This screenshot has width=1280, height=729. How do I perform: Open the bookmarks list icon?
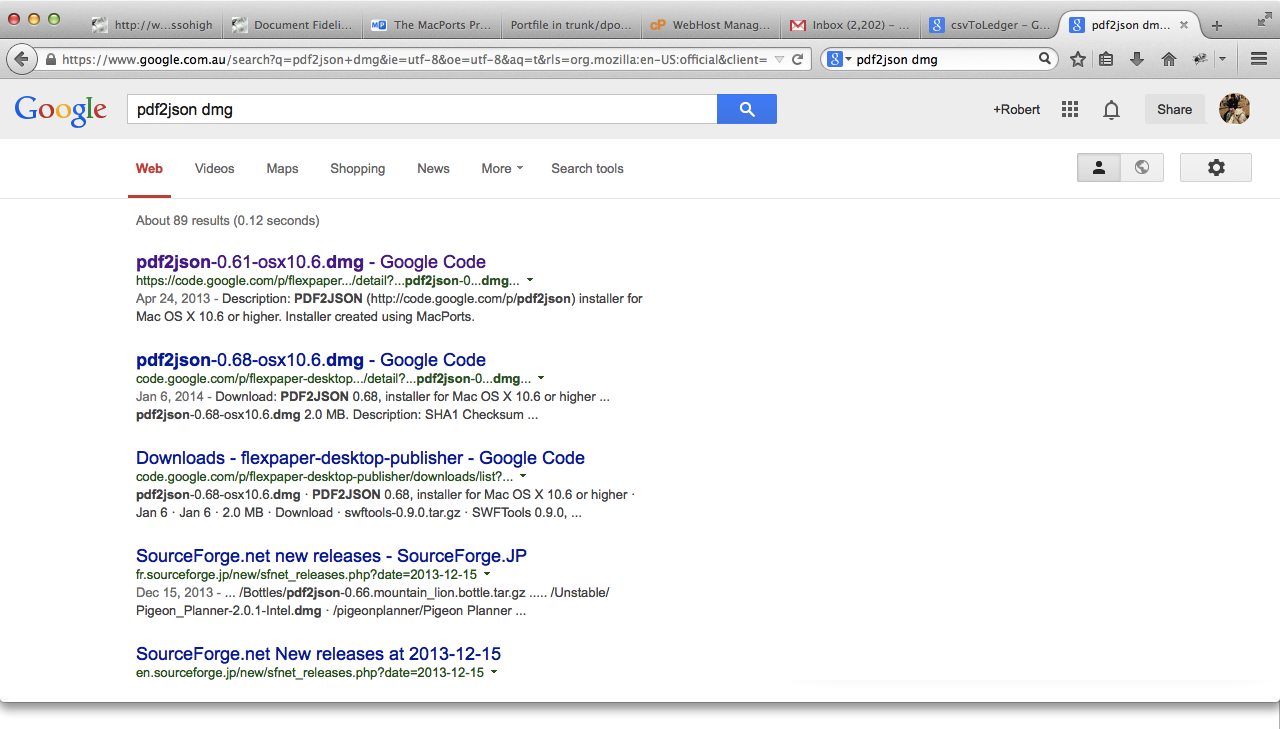point(1106,59)
